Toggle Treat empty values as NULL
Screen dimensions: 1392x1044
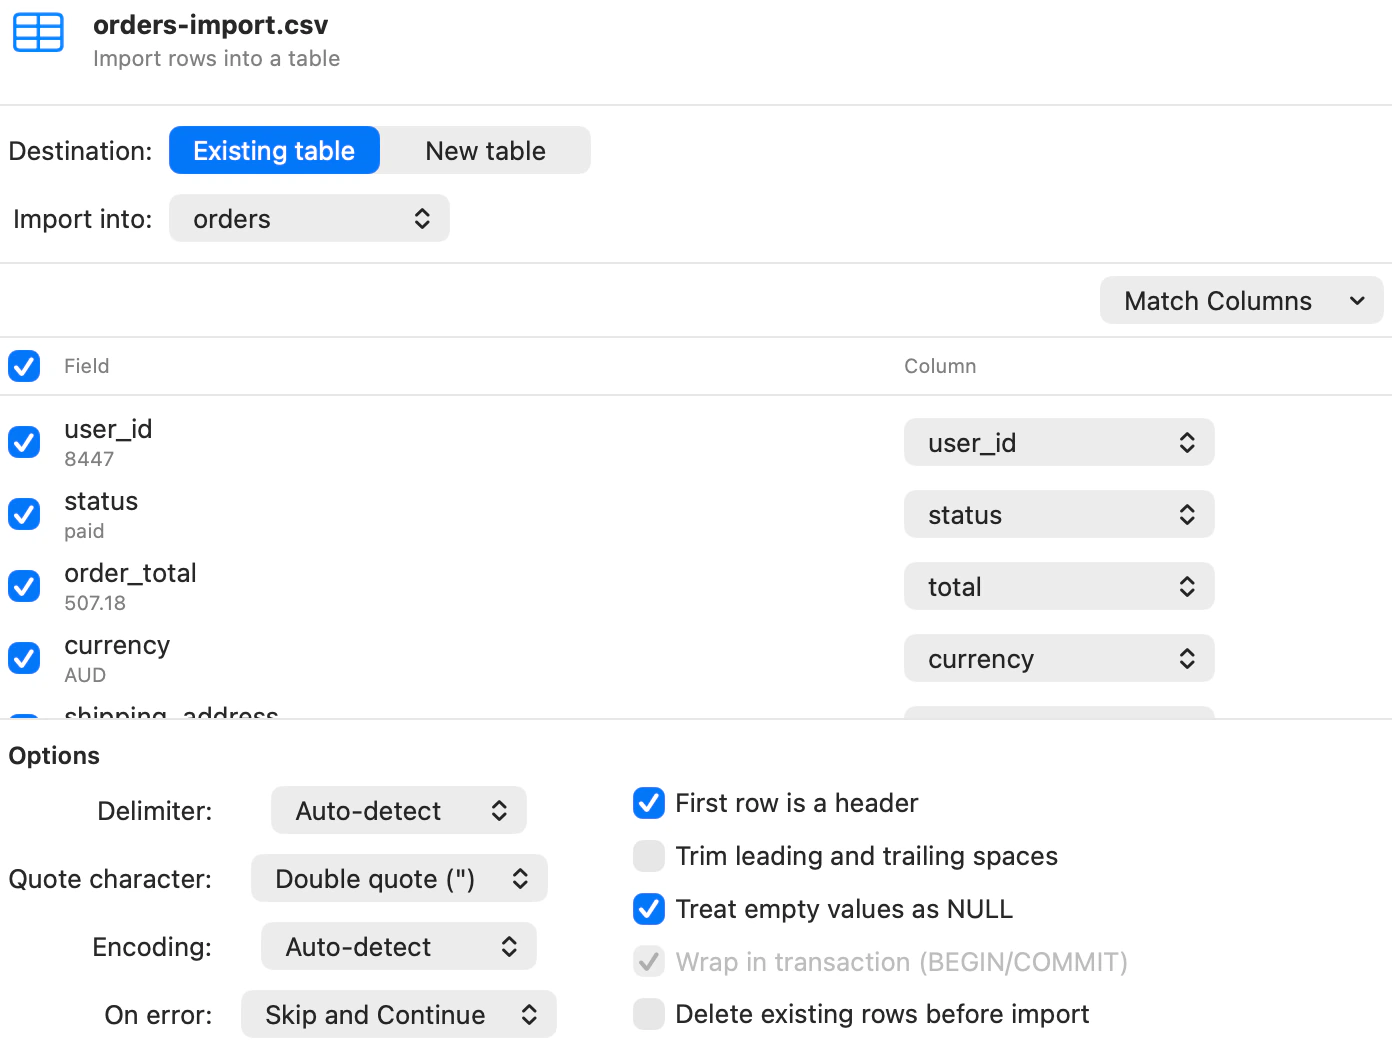[x=649, y=909]
